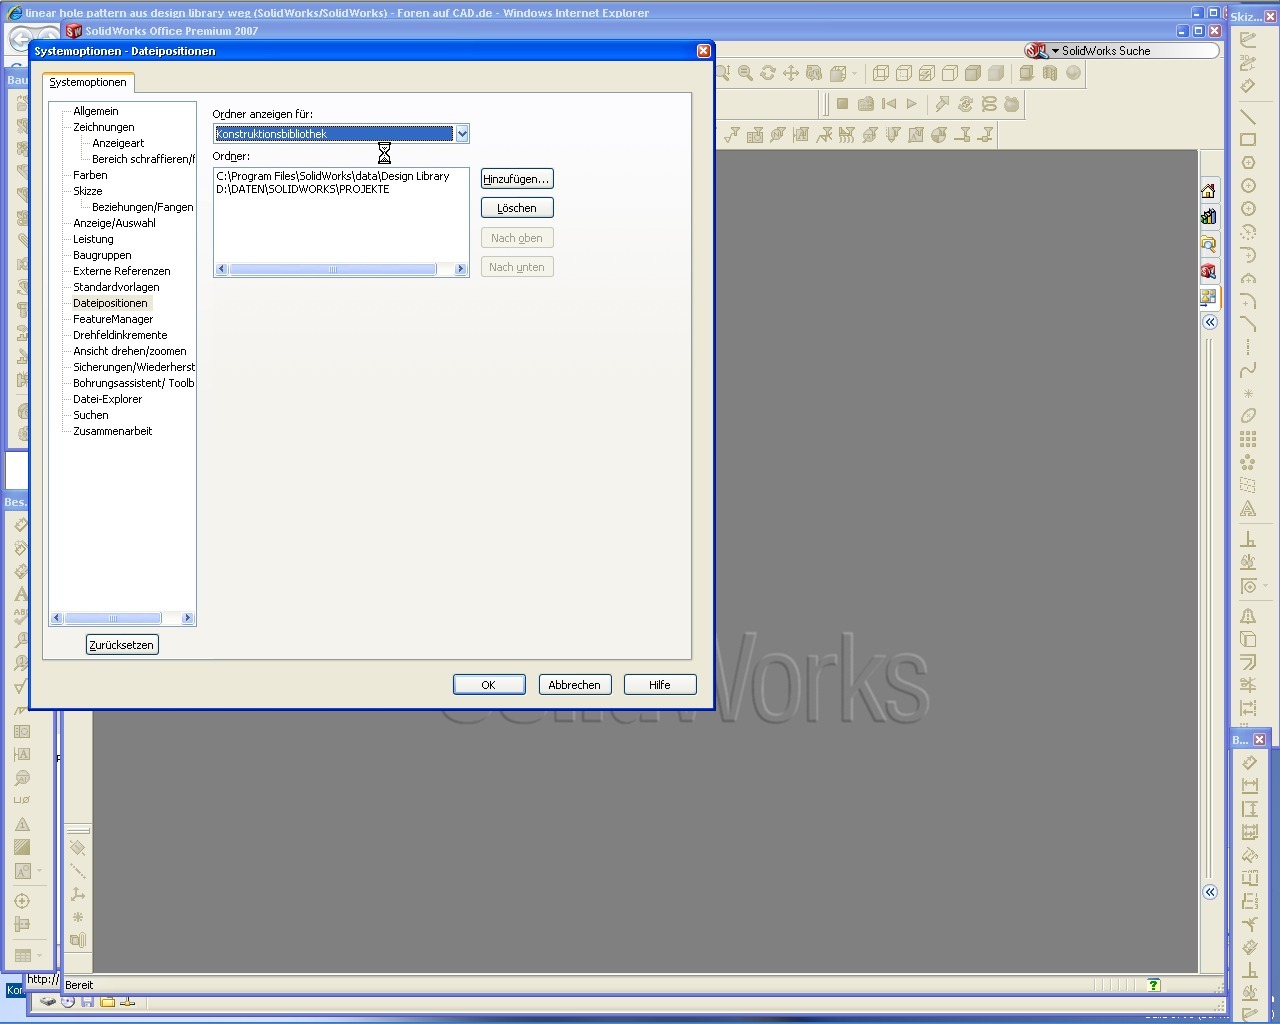Click the Pan view arrows icon
This screenshot has height=1024, width=1280.
click(791, 73)
